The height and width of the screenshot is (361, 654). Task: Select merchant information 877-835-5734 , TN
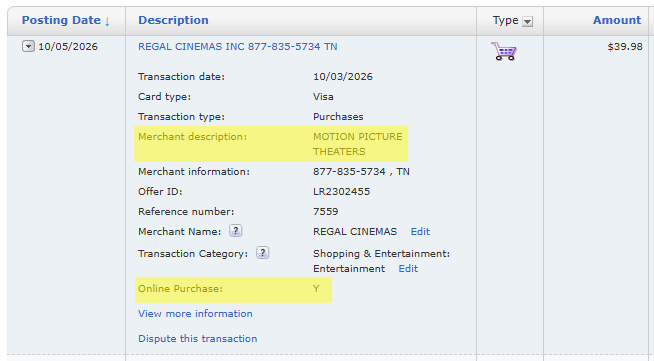pyautogui.click(x=361, y=172)
